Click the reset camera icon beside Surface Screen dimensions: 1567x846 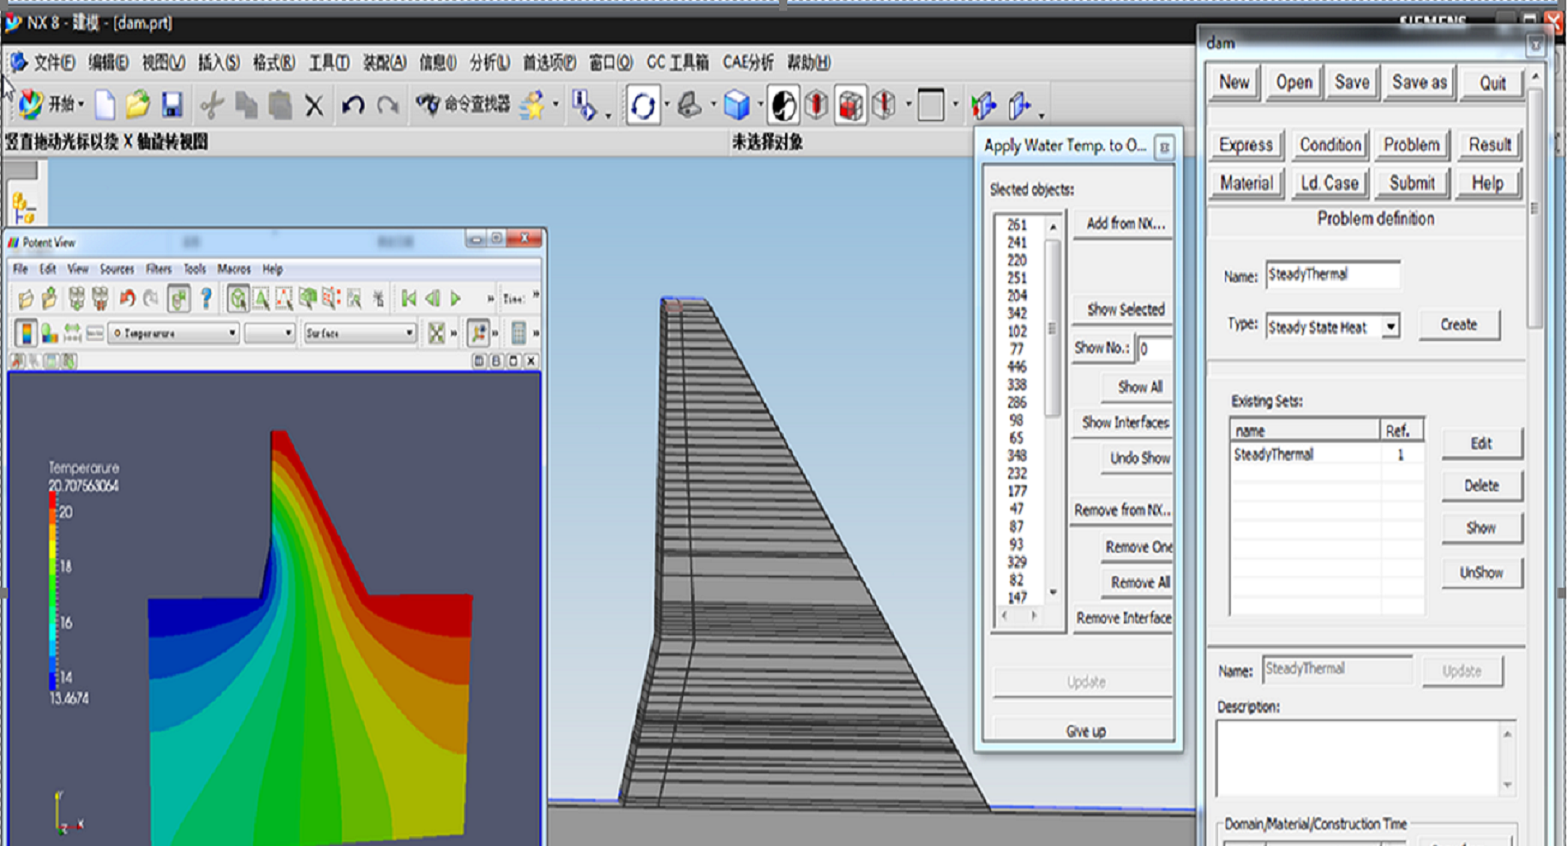436,333
